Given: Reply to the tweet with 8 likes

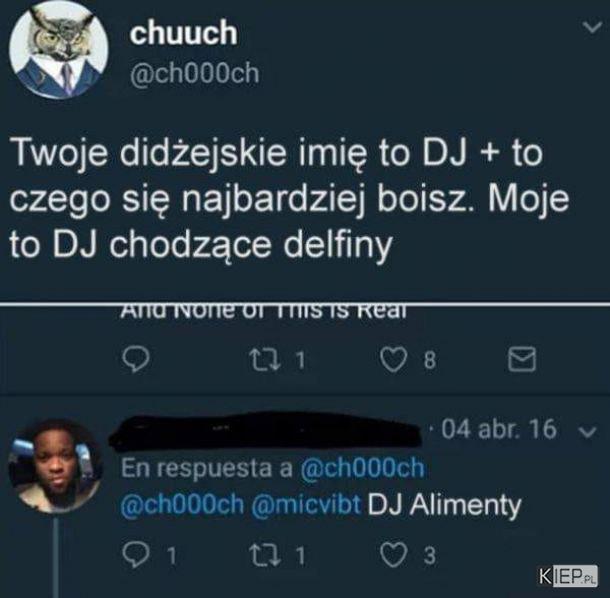Looking at the screenshot, I should point(135,360).
